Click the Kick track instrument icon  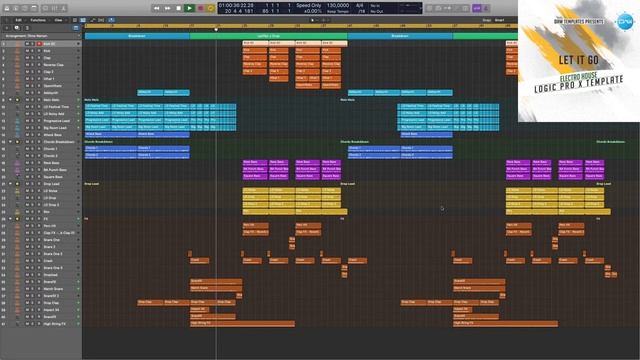click(17, 51)
